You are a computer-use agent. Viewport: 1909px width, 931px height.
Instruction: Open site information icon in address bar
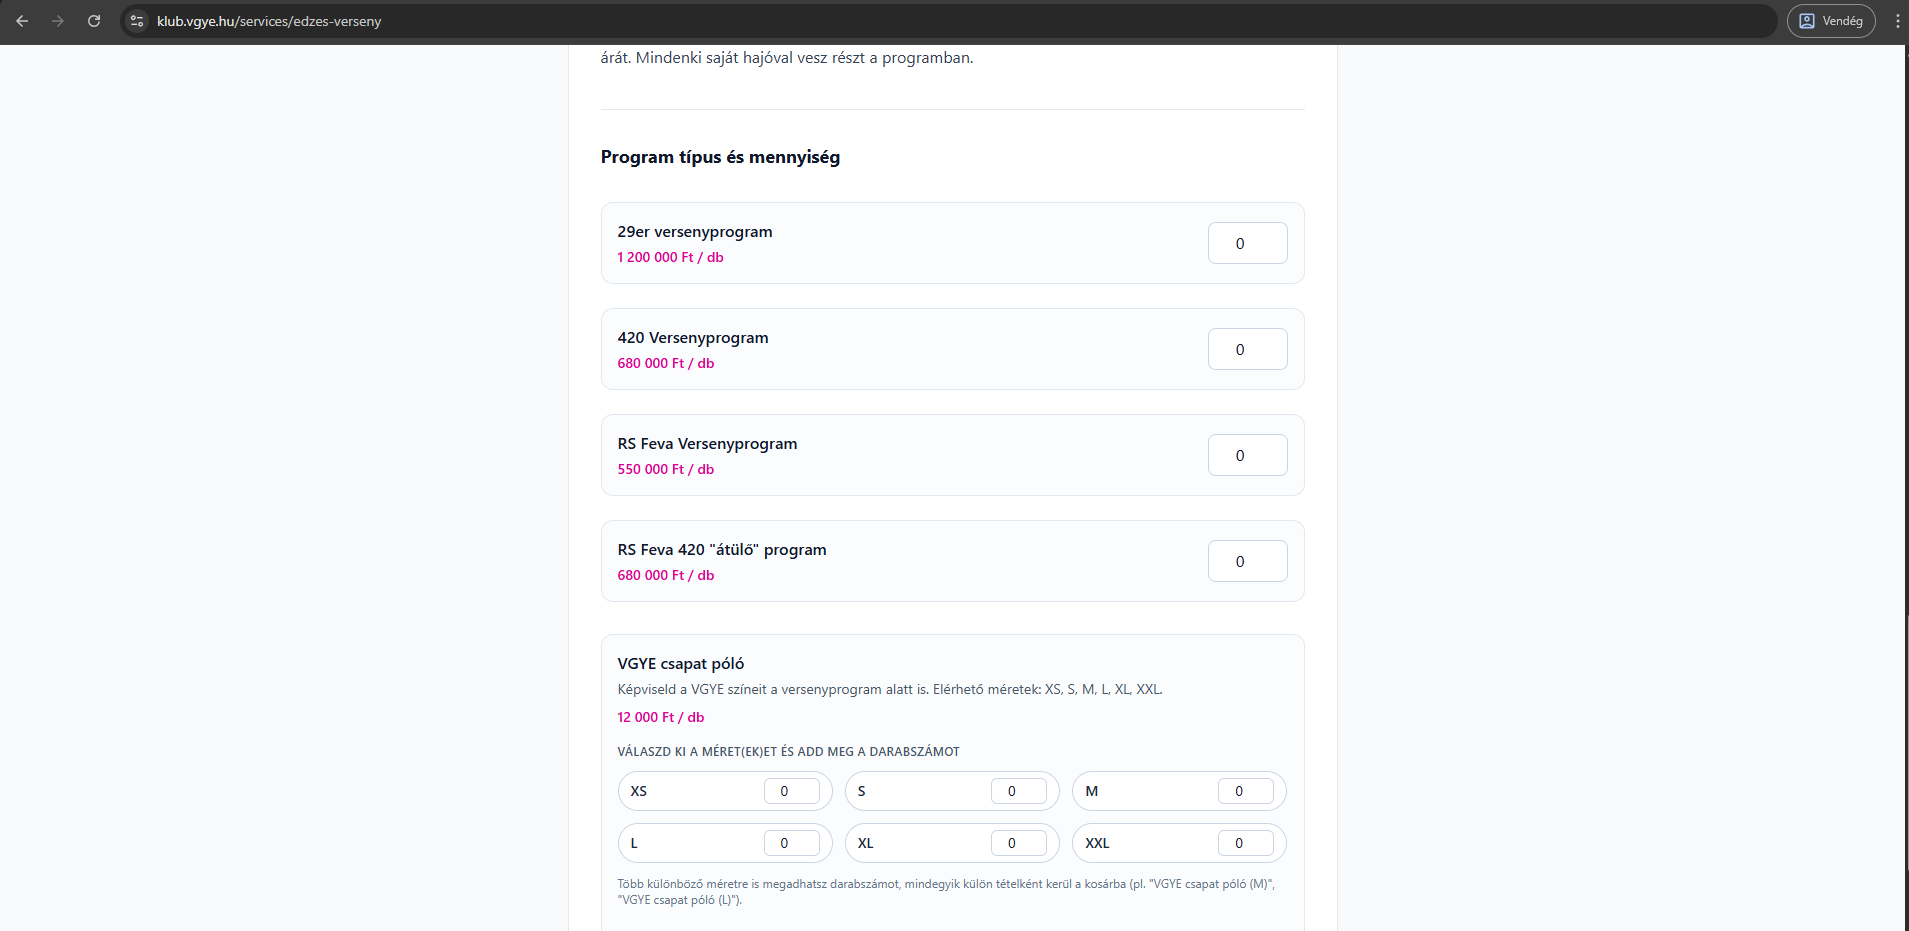(x=138, y=21)
